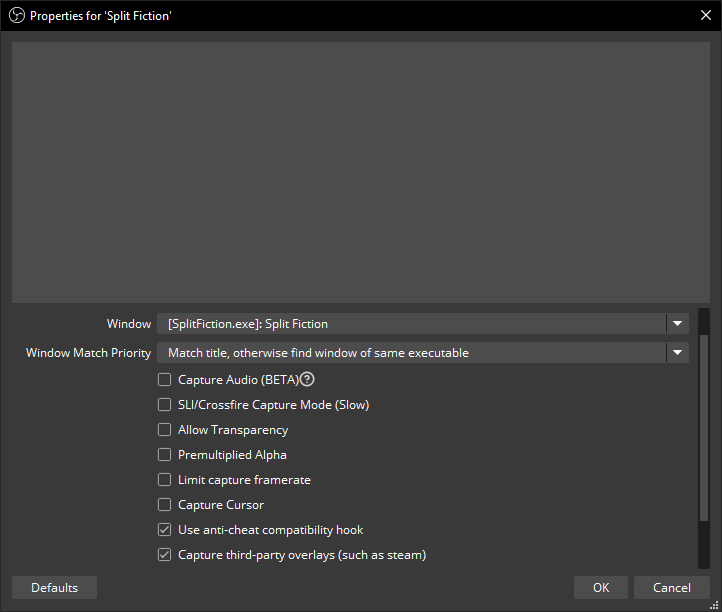
Task: Click the source preview area
Action: 361,172
